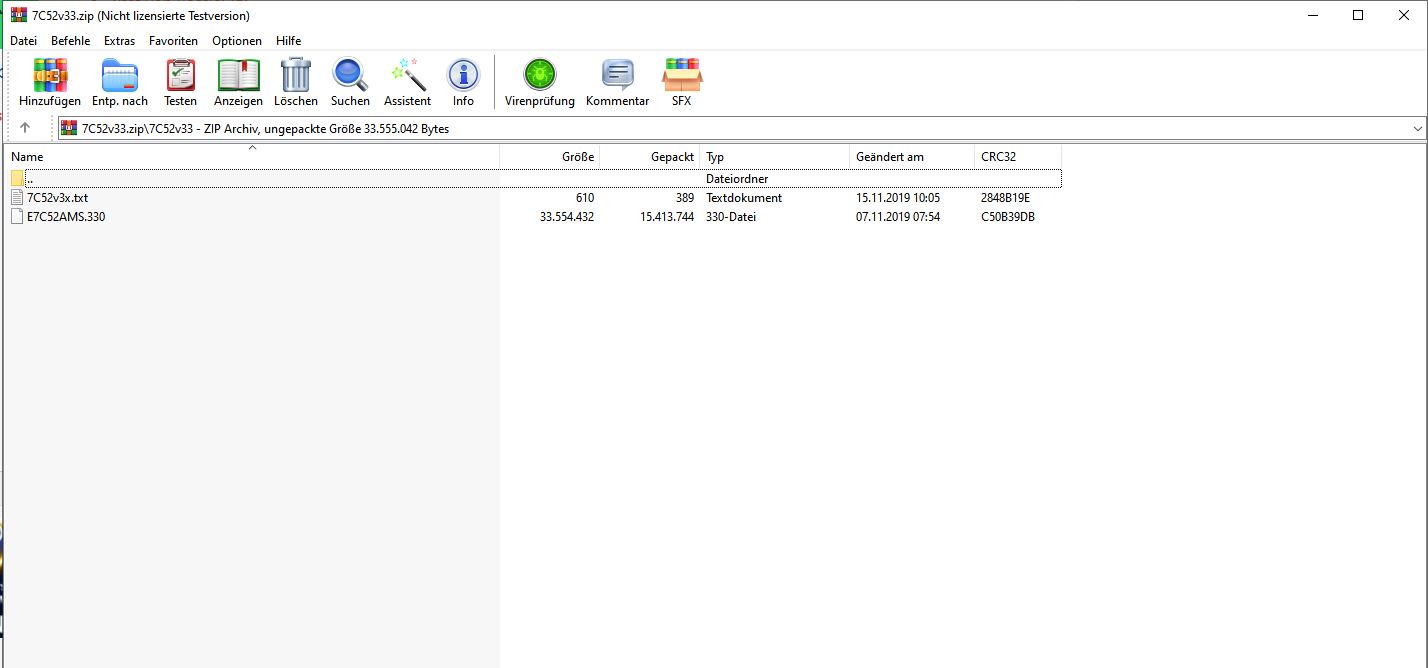Click the archive icon in address bar
The image size is (1428, 668).
pyautogui.click(x=69, y=128)
